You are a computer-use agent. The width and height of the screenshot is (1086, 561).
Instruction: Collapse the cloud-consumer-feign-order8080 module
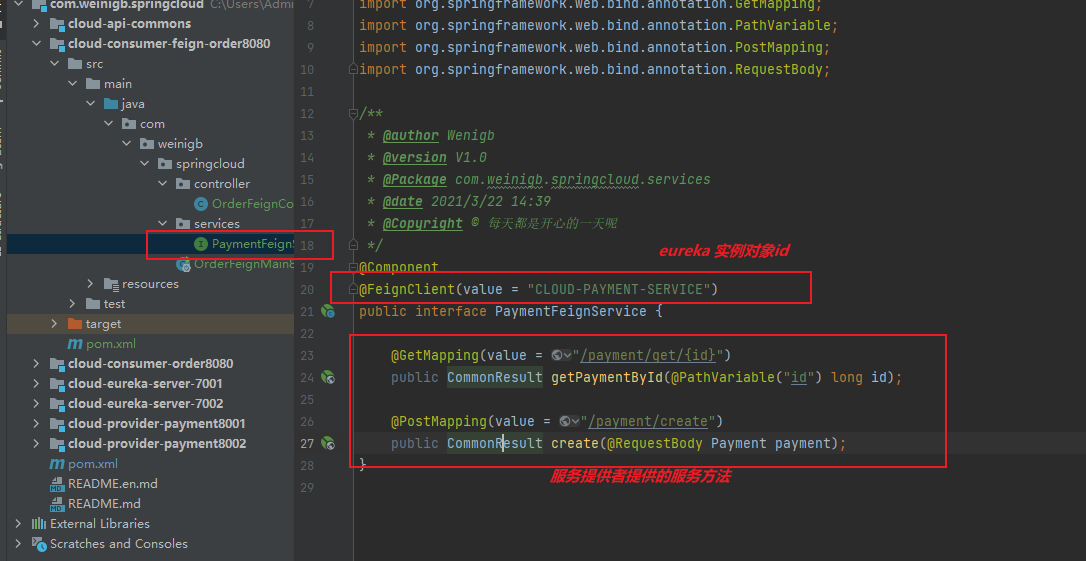click(x=37, y=44)
